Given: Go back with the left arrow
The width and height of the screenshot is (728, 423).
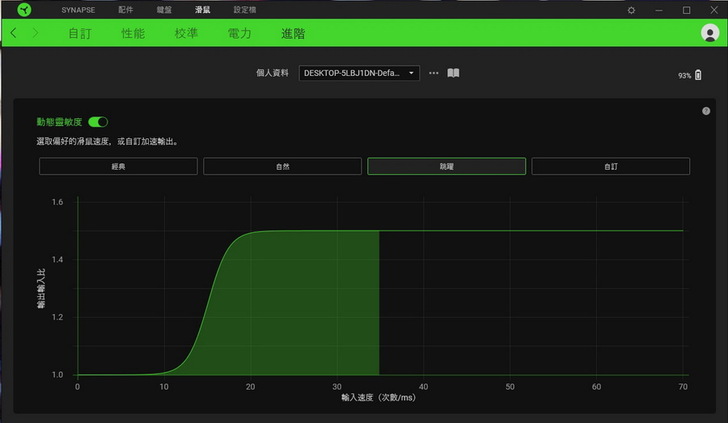Looking at the screenshot, I should [13, 33].
